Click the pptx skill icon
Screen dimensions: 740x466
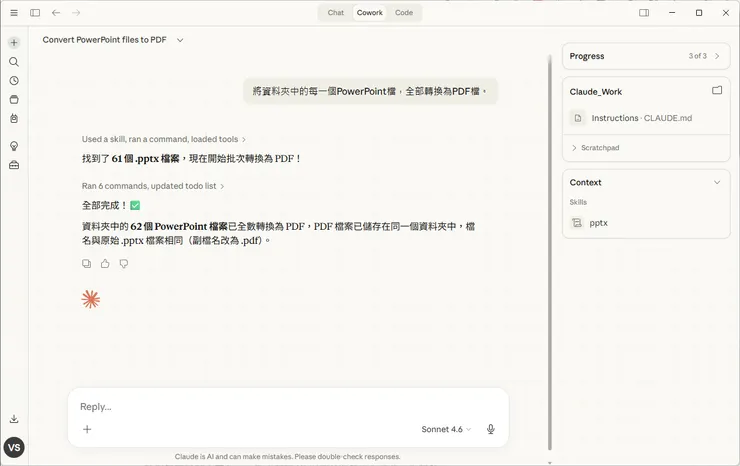pyautogui.click(x=577, y=222)
